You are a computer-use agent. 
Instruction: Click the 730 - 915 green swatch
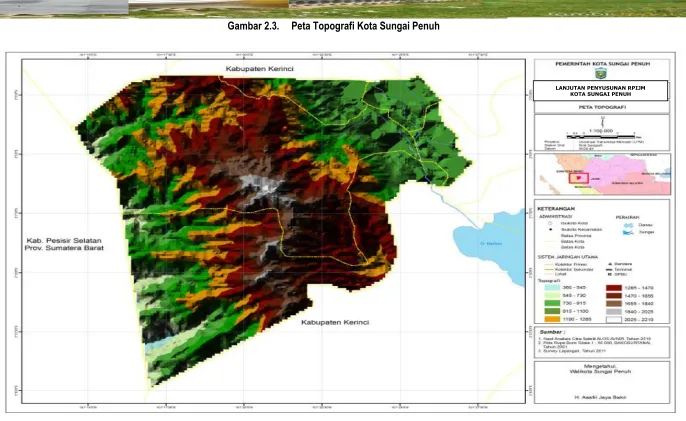[552, 303]
